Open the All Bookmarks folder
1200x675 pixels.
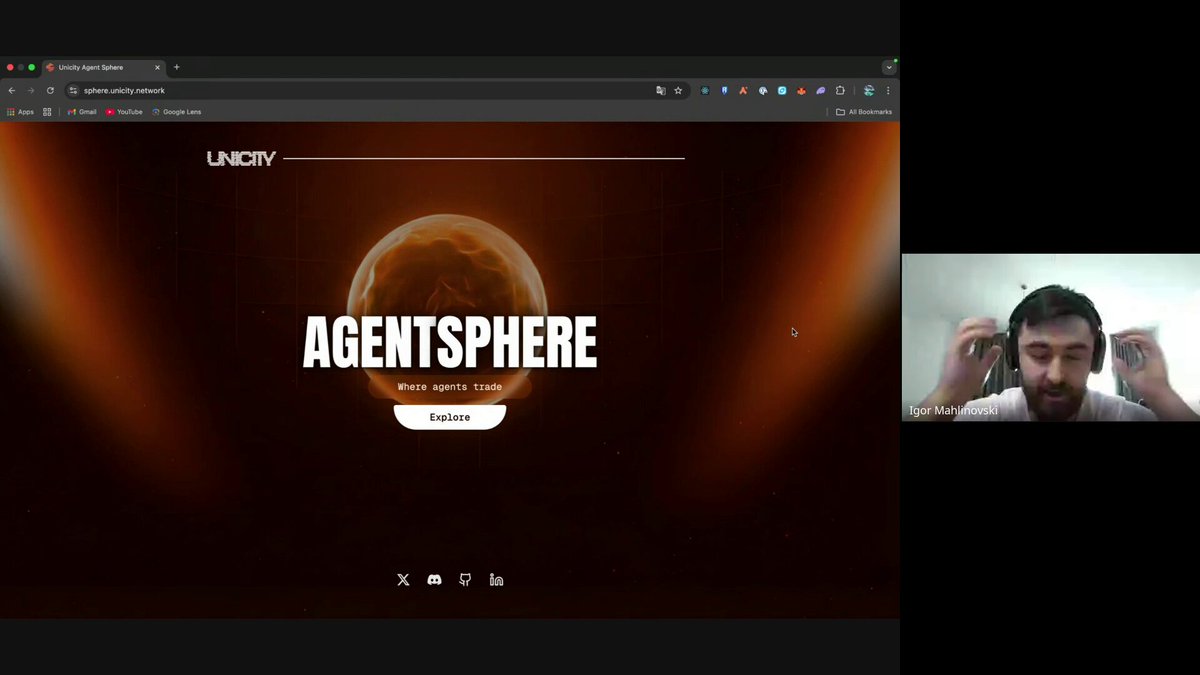pos(864,112)
